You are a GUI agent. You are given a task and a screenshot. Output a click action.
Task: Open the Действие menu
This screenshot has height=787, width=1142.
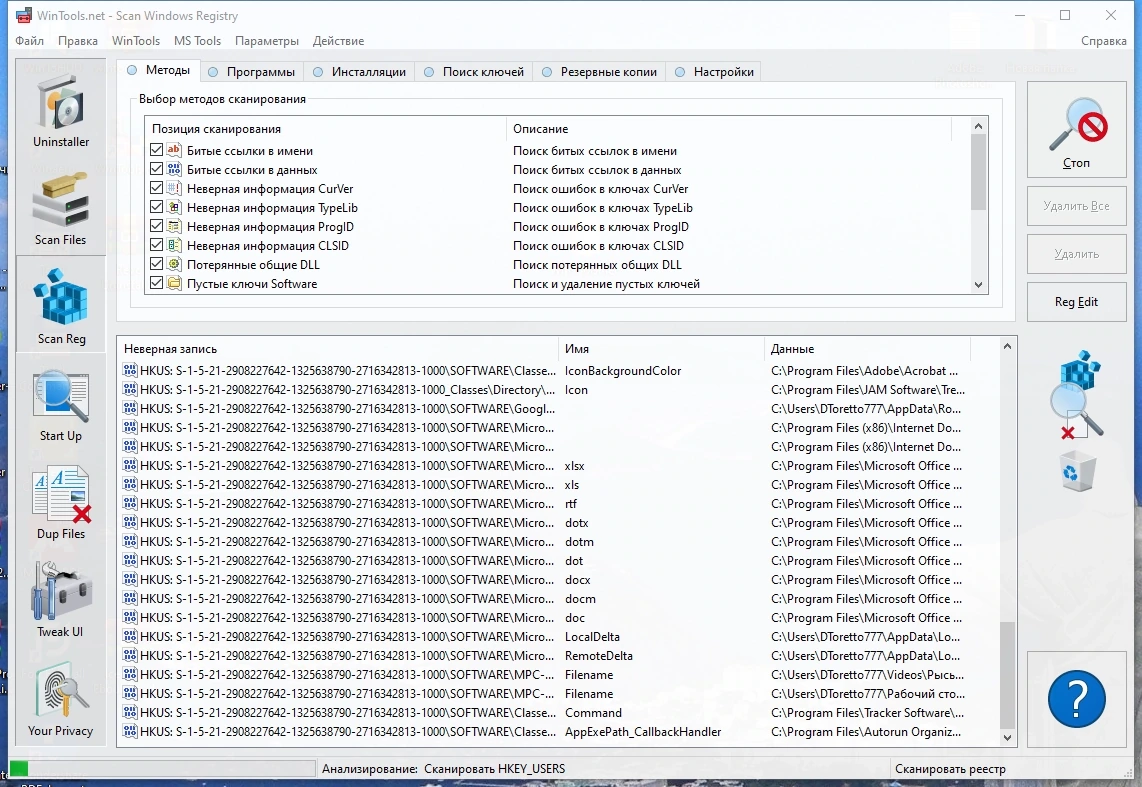338,41
